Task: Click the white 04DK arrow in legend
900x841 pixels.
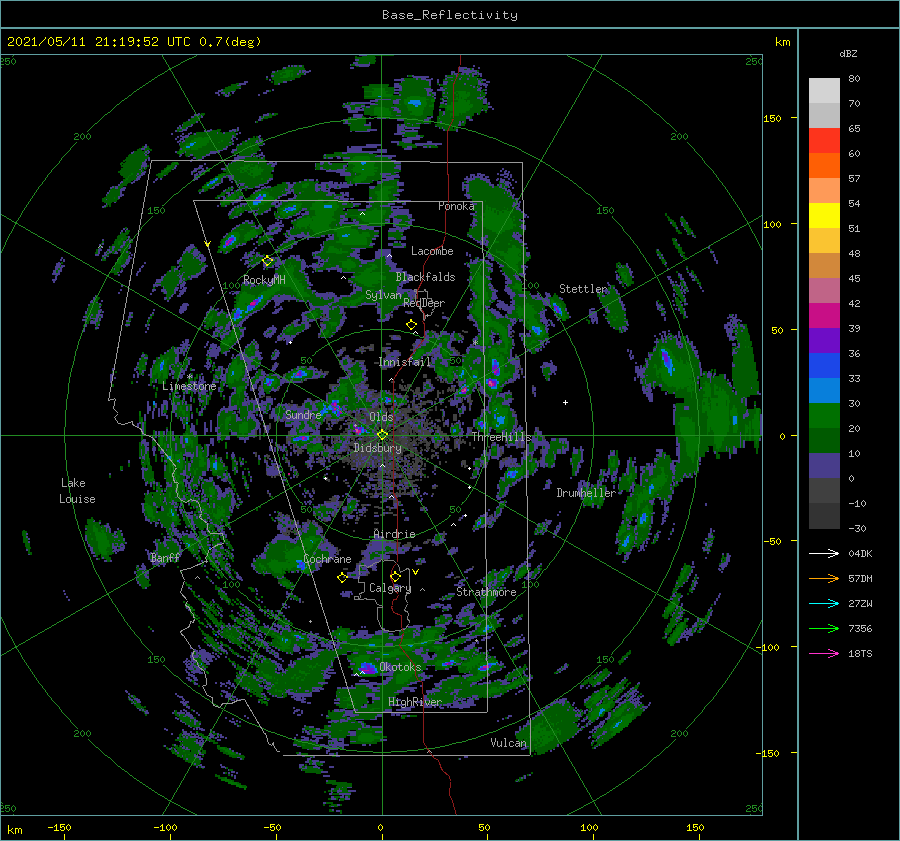Action: (824, 553)
